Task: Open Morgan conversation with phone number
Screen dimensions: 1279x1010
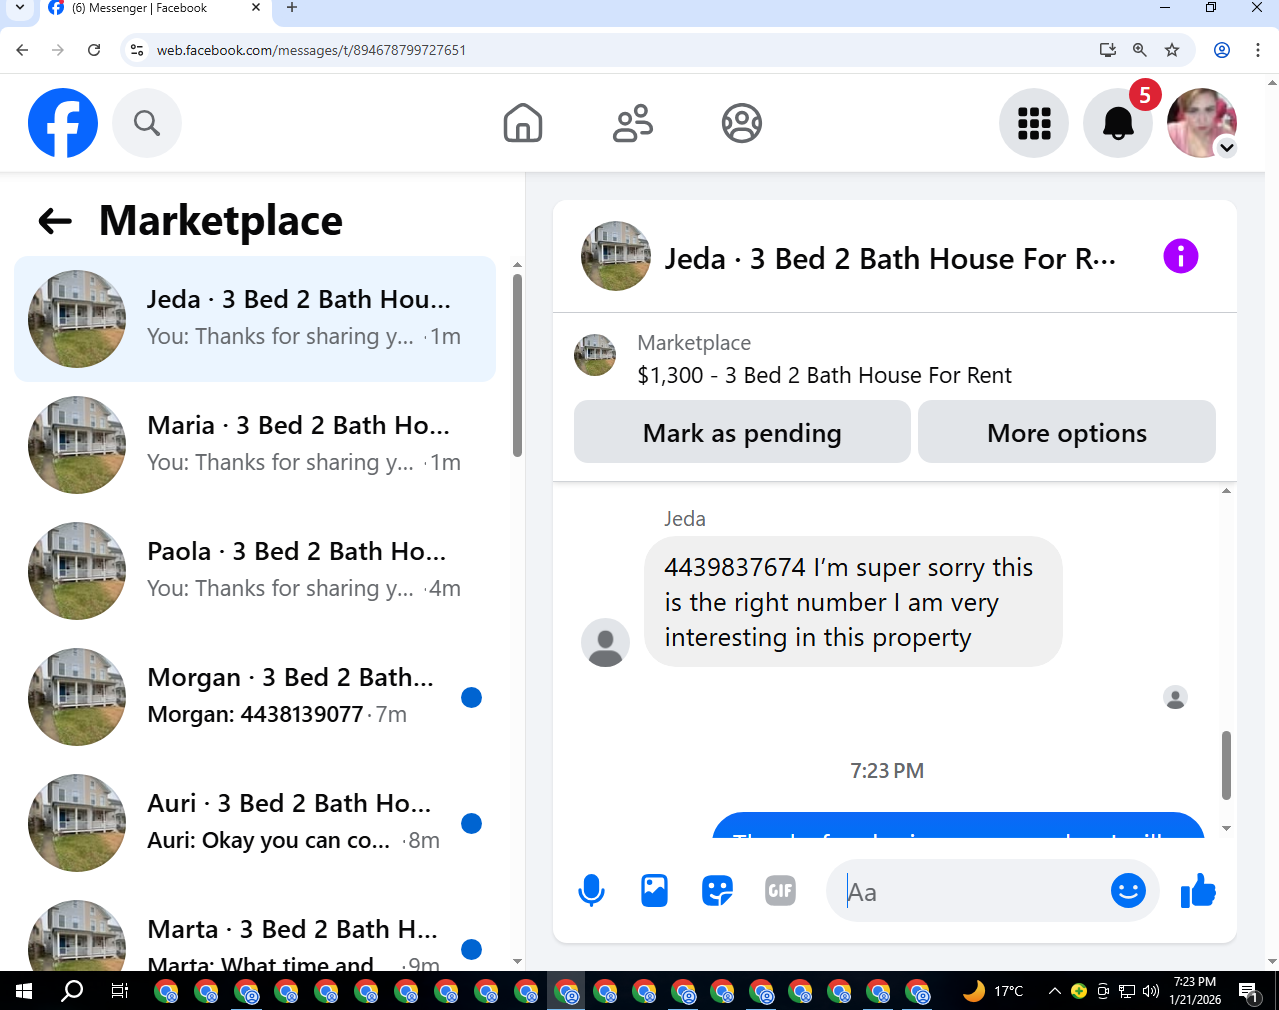Action: pos(255,697)
